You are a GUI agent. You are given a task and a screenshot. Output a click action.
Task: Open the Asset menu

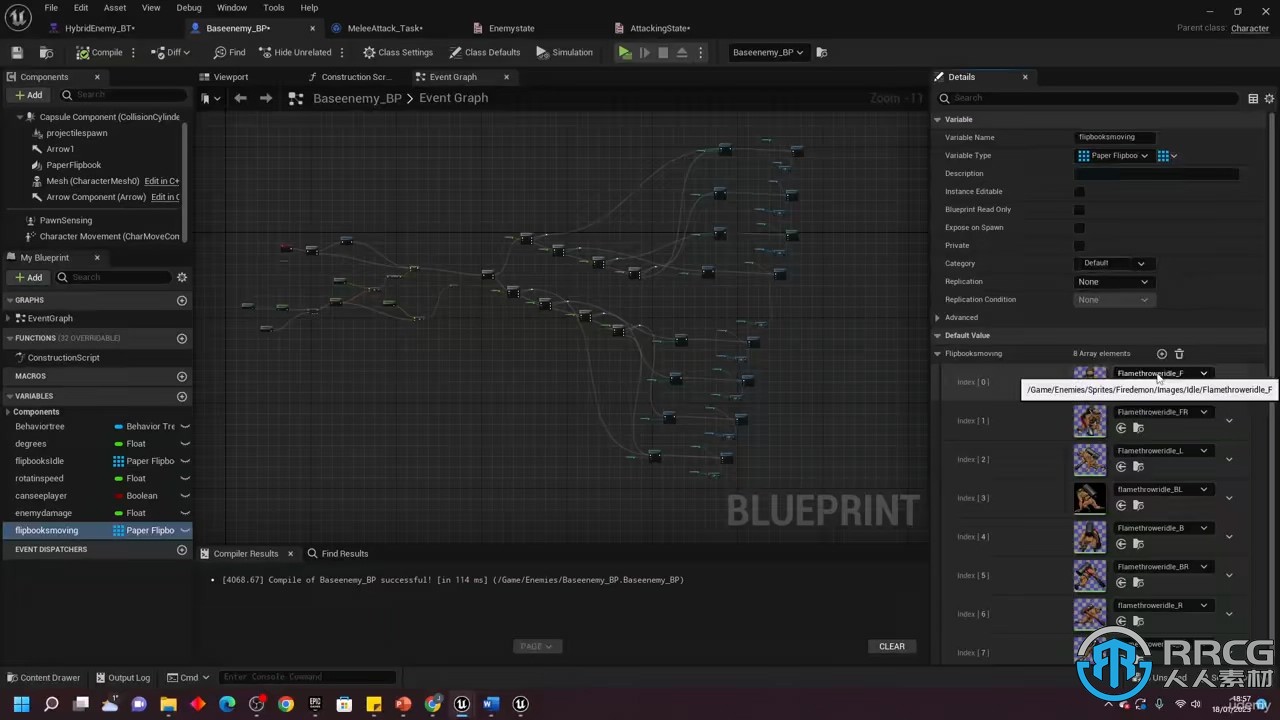tap(115, 7)
